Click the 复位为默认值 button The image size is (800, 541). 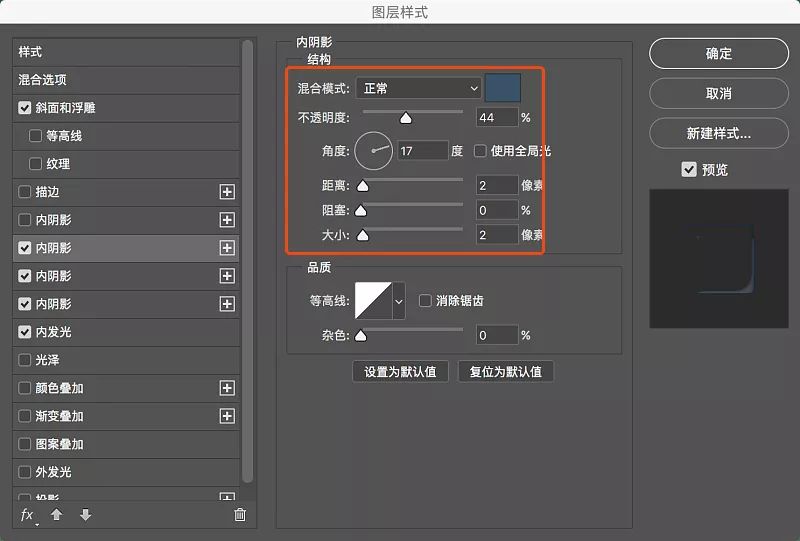506,372
